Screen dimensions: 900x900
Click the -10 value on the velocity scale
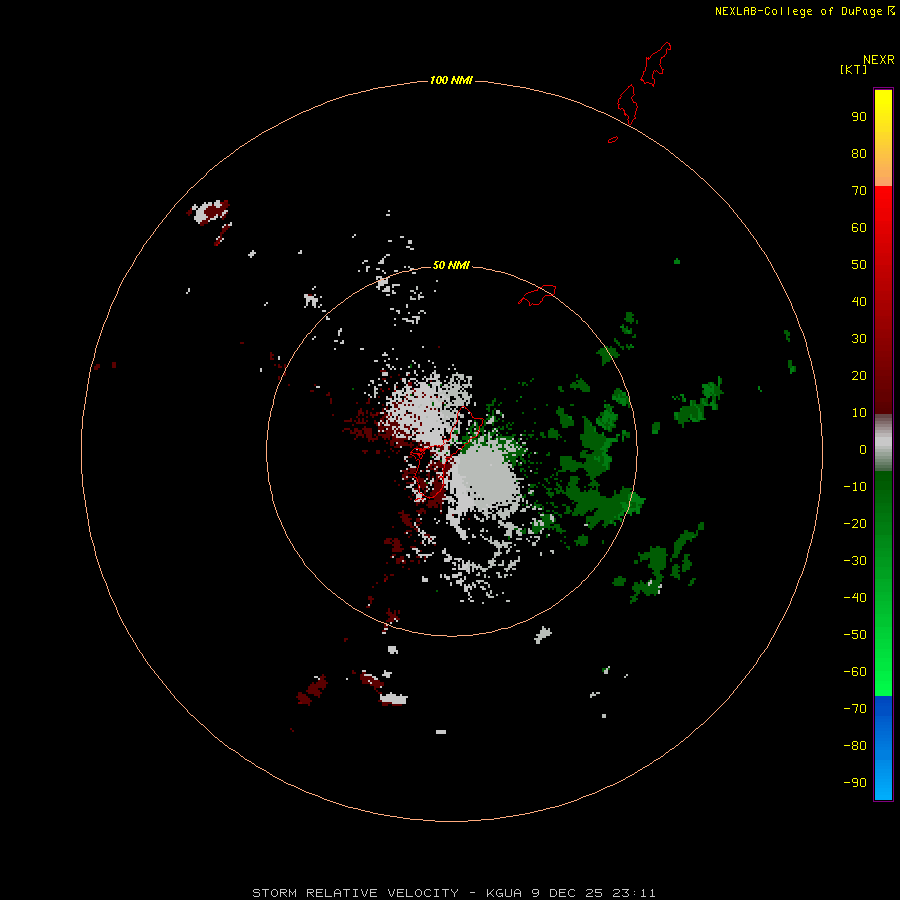(x=855, y=487)
